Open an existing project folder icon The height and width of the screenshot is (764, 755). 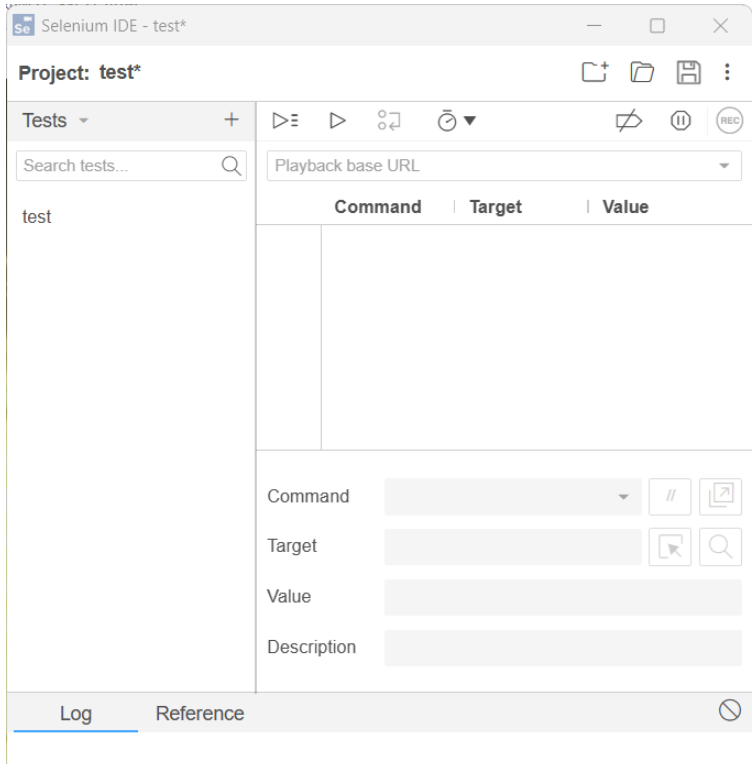[641, 73]
